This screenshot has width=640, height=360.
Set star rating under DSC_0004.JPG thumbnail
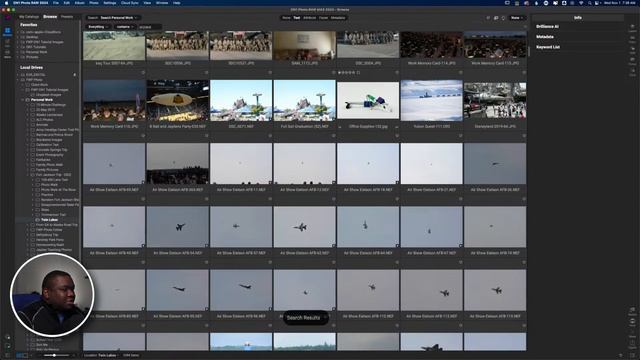[x=348, y=73]
